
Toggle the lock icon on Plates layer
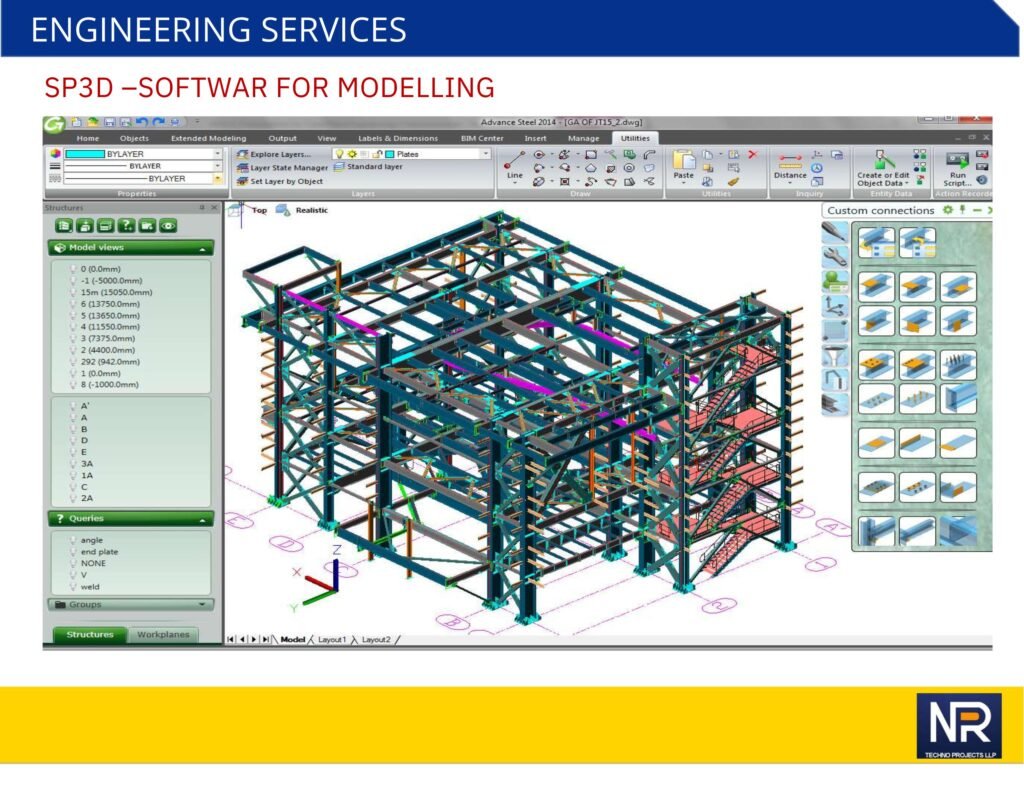377,153
